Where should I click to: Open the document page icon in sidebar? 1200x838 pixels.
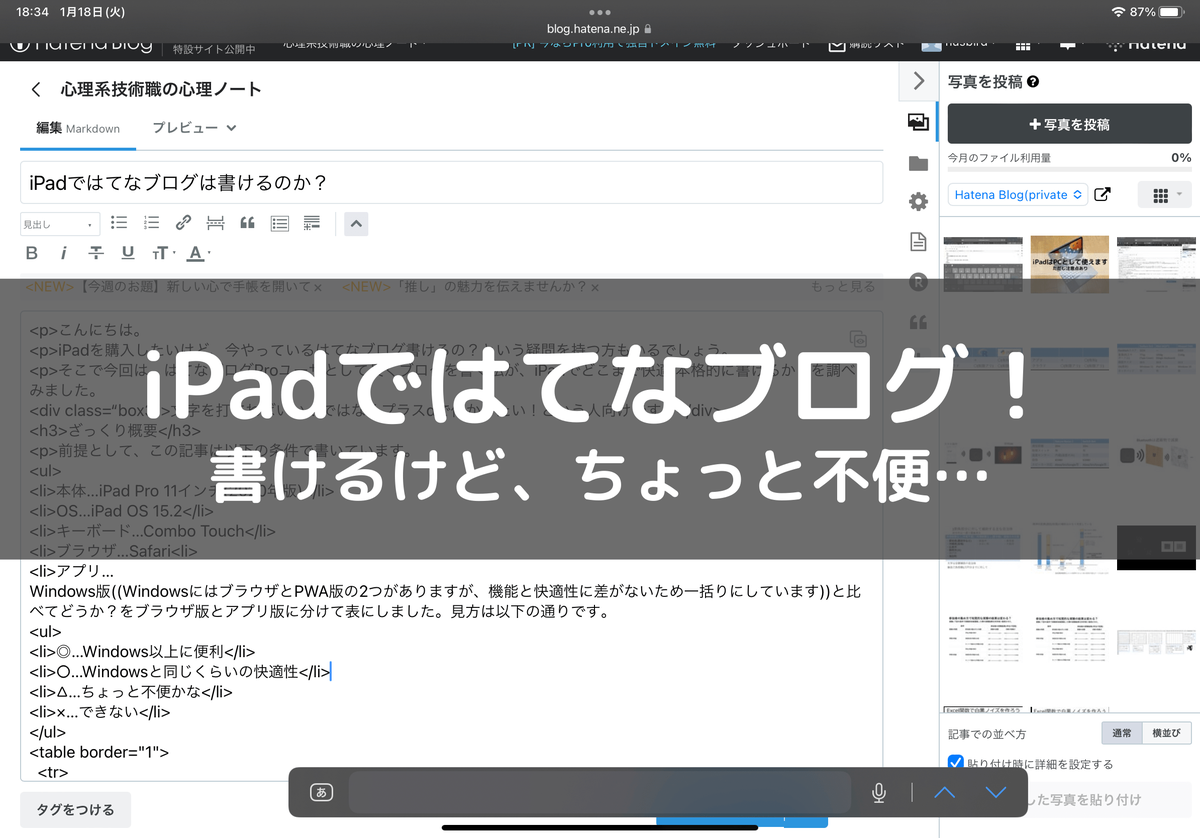(918, 242)
